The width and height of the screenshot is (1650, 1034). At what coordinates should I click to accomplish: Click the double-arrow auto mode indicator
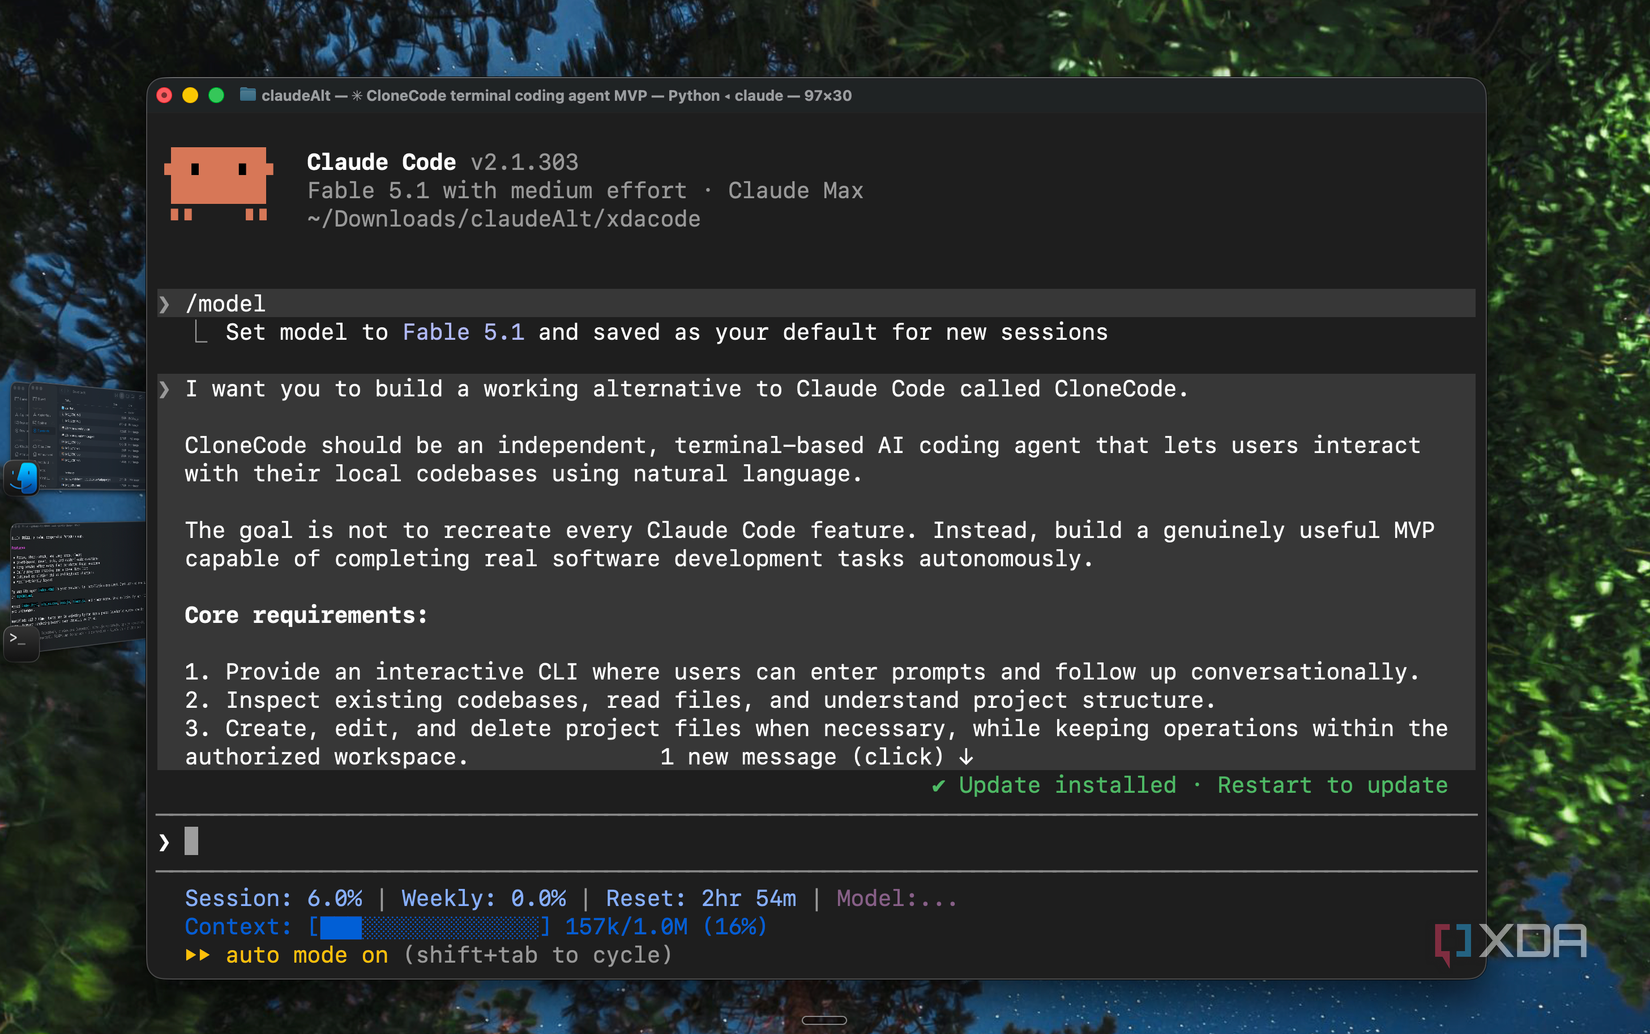[x=197, y=955]
